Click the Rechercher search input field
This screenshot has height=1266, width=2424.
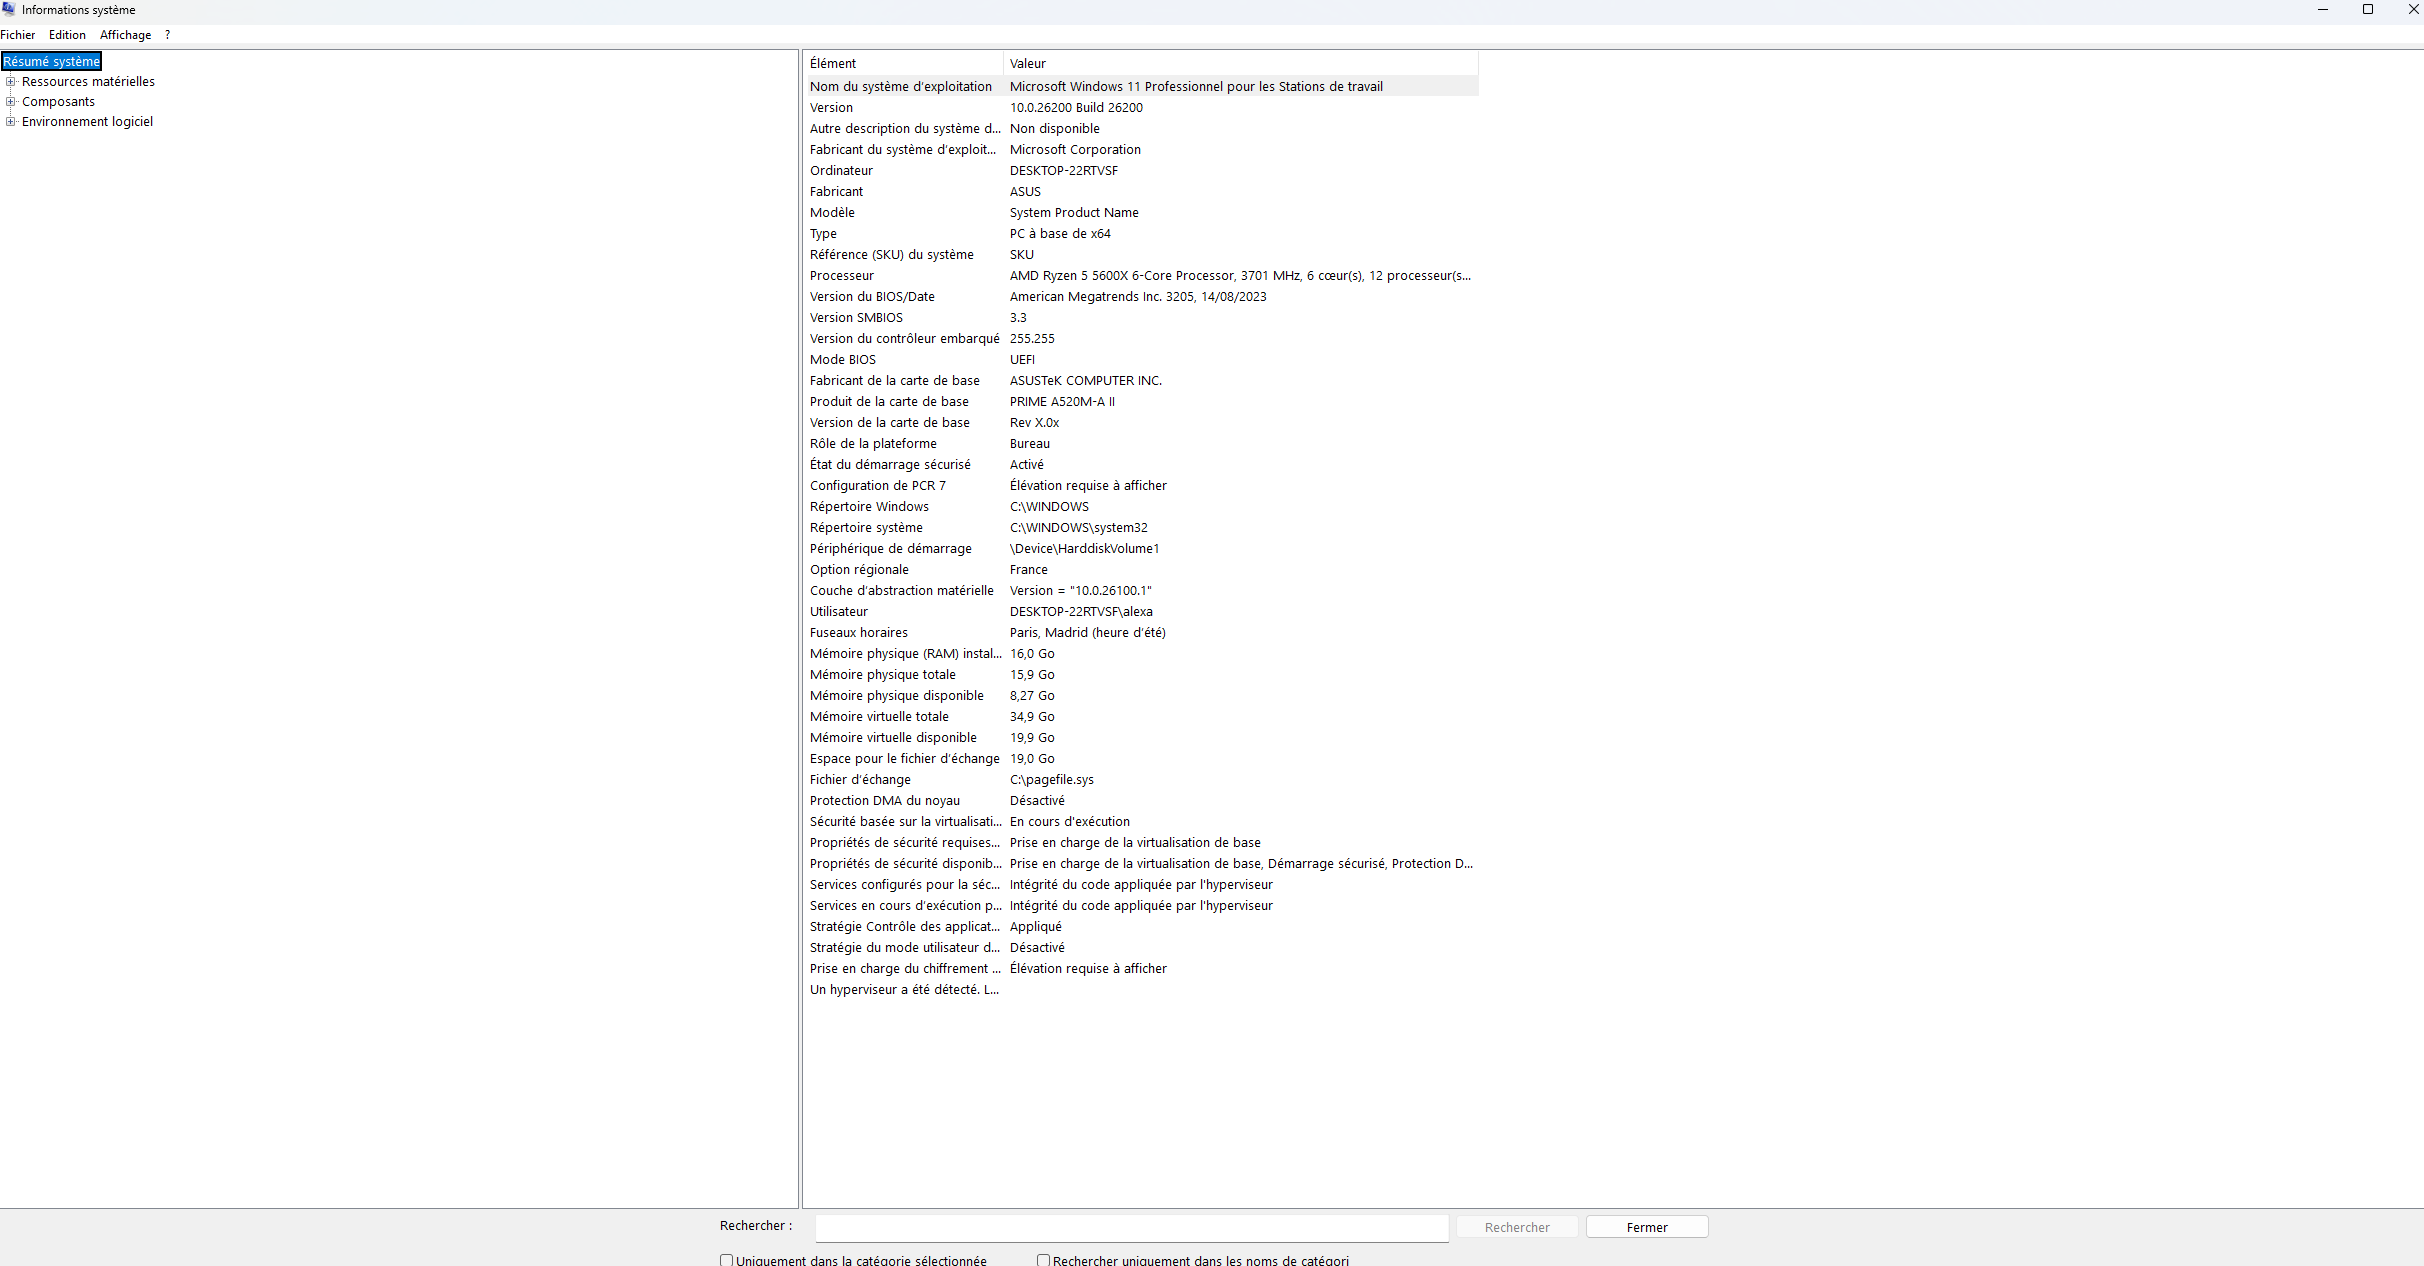pyautogui.click(x=1132, y=1227)
